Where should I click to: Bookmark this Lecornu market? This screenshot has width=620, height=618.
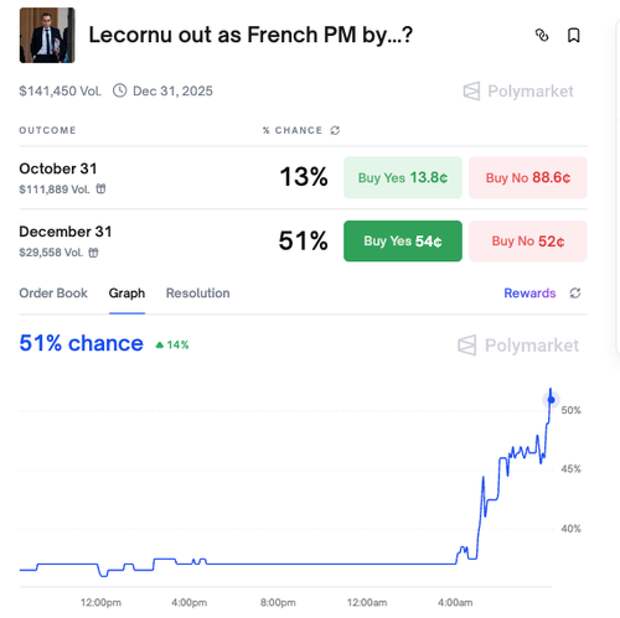(x=573, y=35)
